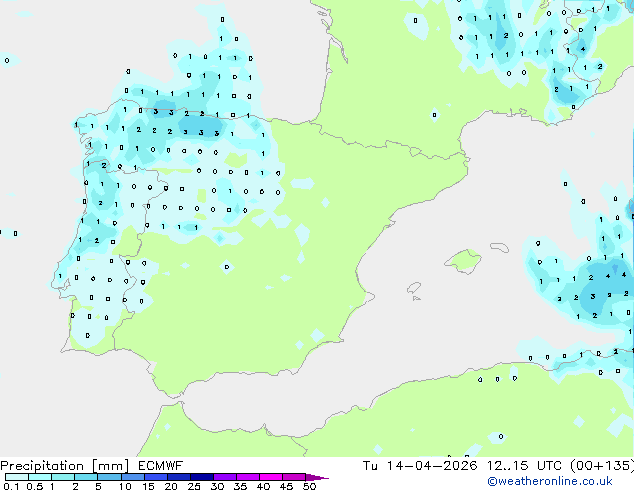The image size is (634, 490).
Task: Click the over-50 arrow tip of legend
Action: pos(317,478)
